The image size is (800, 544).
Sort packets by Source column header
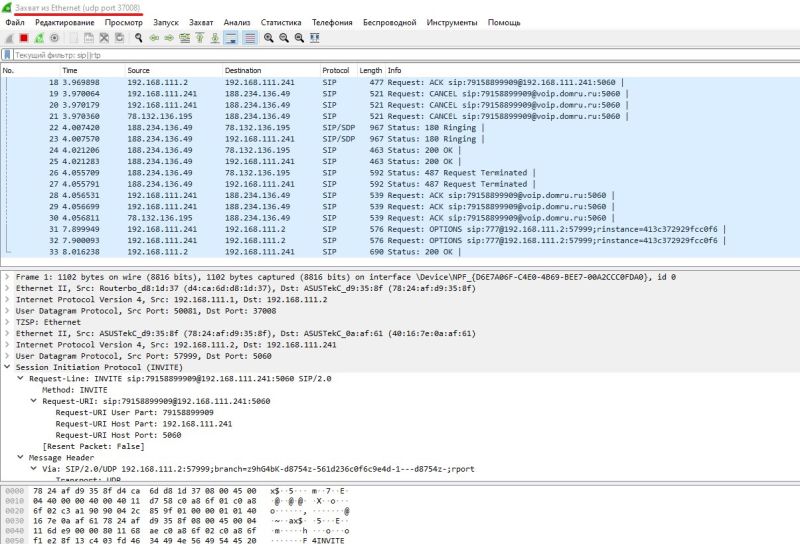pyautogui.click(x=173, y=70)
